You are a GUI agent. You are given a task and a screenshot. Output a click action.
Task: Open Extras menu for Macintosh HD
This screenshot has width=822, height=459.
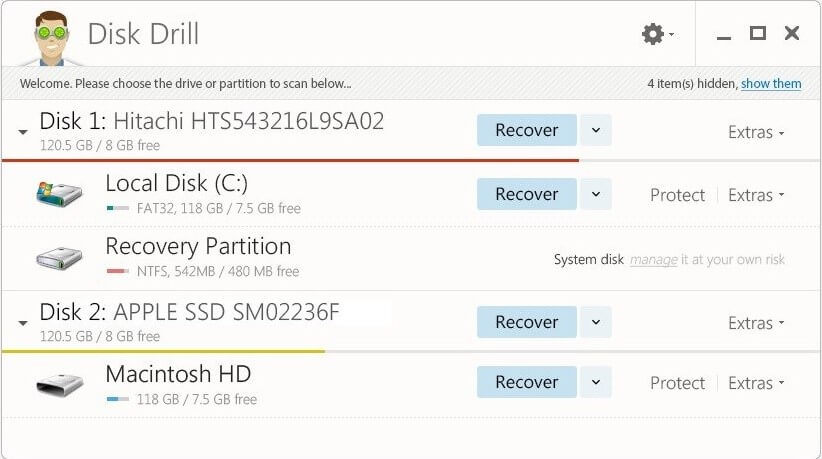tap(756, 383)
